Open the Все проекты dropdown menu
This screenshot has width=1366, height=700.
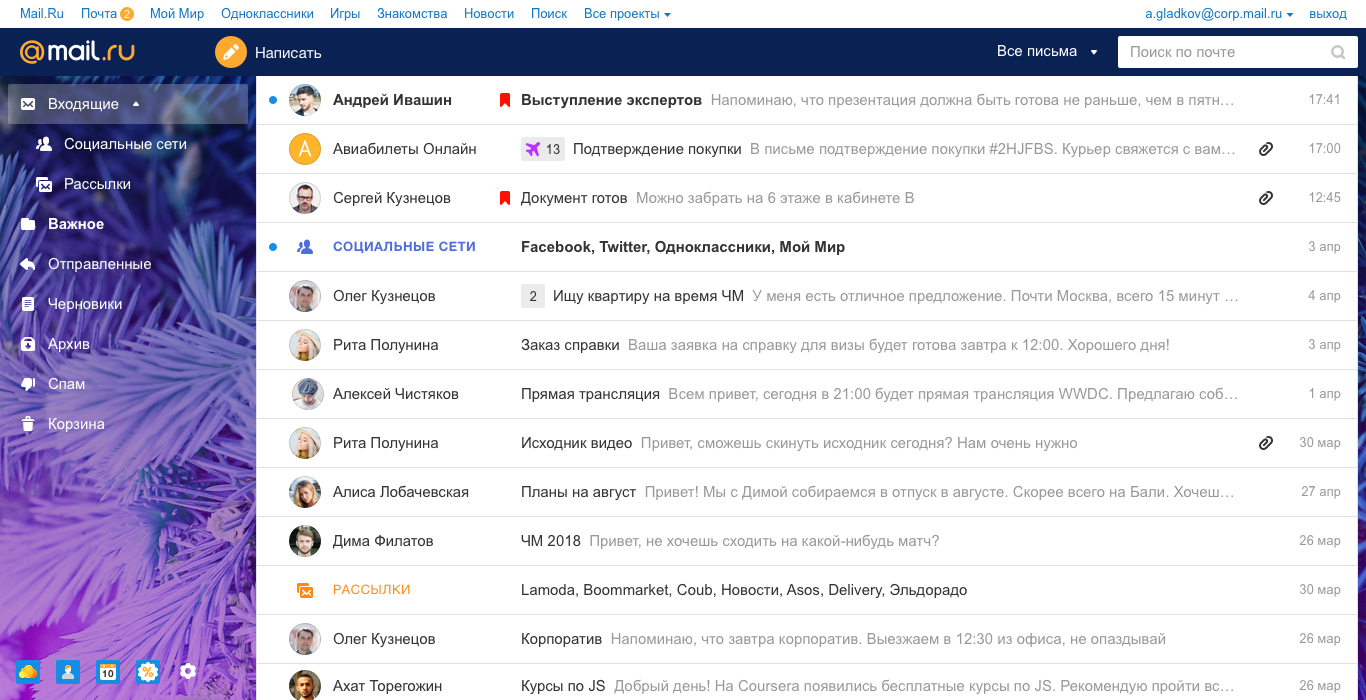pyautogui.click(x=627, y=14)
